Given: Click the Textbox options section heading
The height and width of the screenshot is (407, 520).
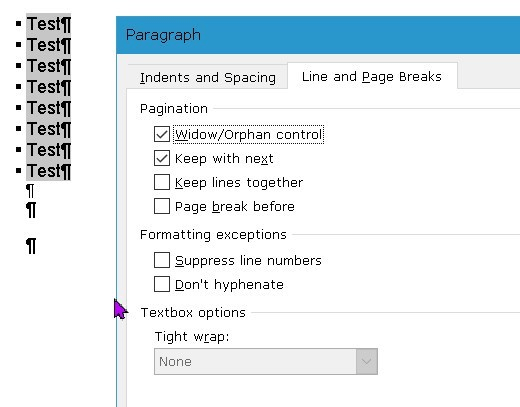Looking at the screenshot, I should [x=193, y=313].
